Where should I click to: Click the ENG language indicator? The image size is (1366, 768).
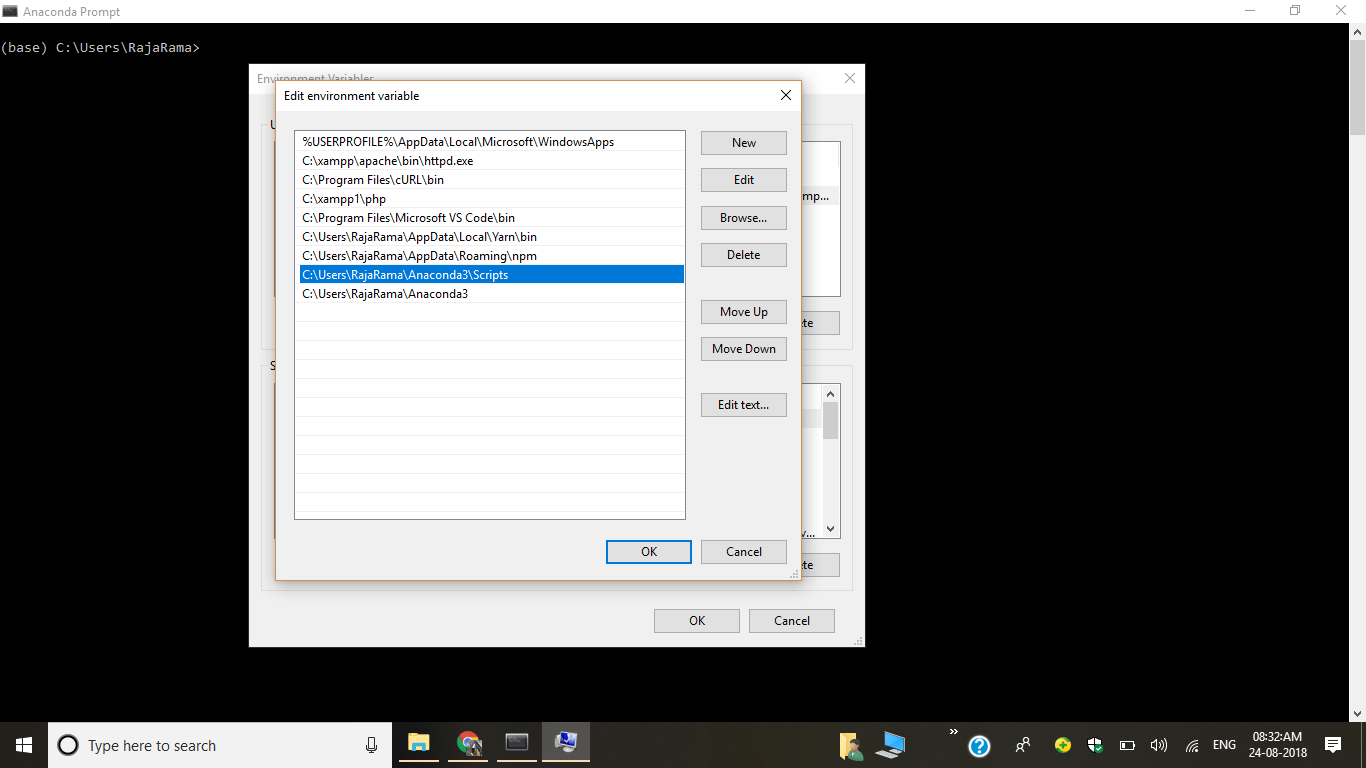pyautogui.click(x=1224, y=745)
